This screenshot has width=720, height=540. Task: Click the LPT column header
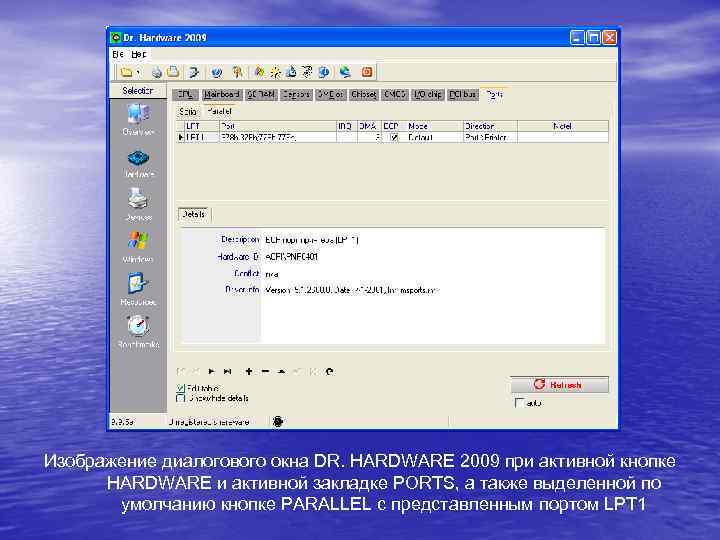click(x=202, y=126)
